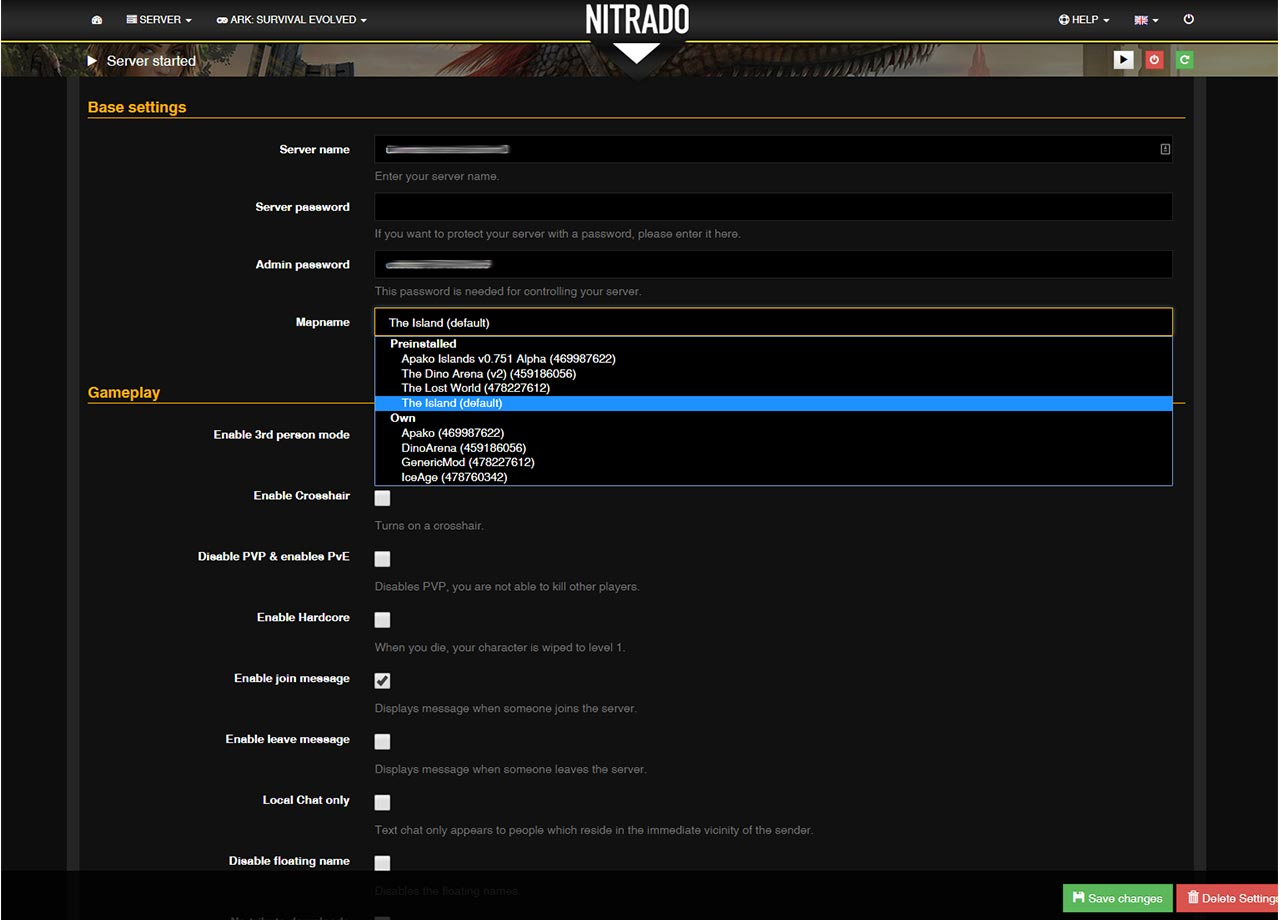Enable the Crosshair checkbox
The image size is (1281, 920).
[382, 498]
